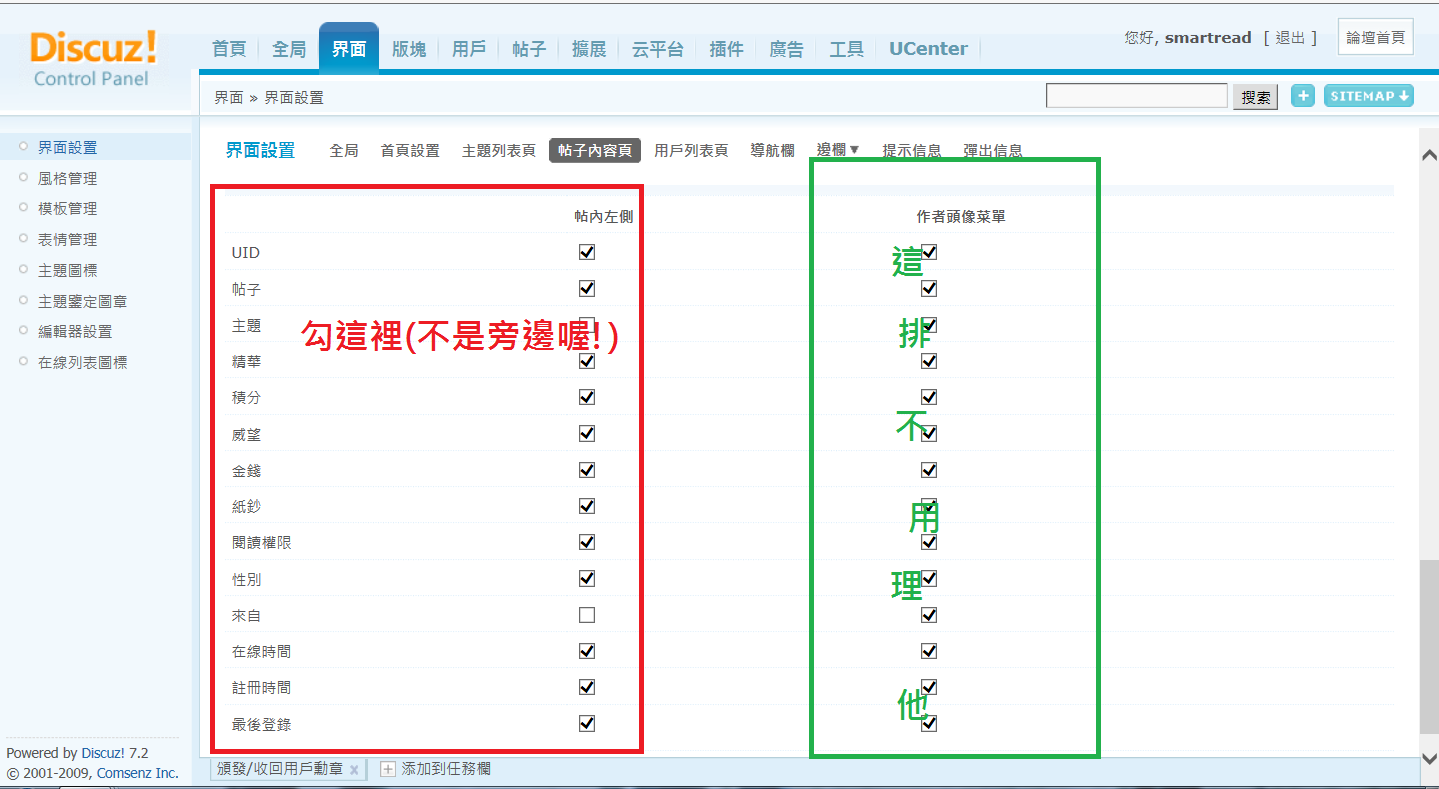Open the 首頁 top navigation tab
Image resolution: width=1439 pixels, height=789 pixels.
229,49
